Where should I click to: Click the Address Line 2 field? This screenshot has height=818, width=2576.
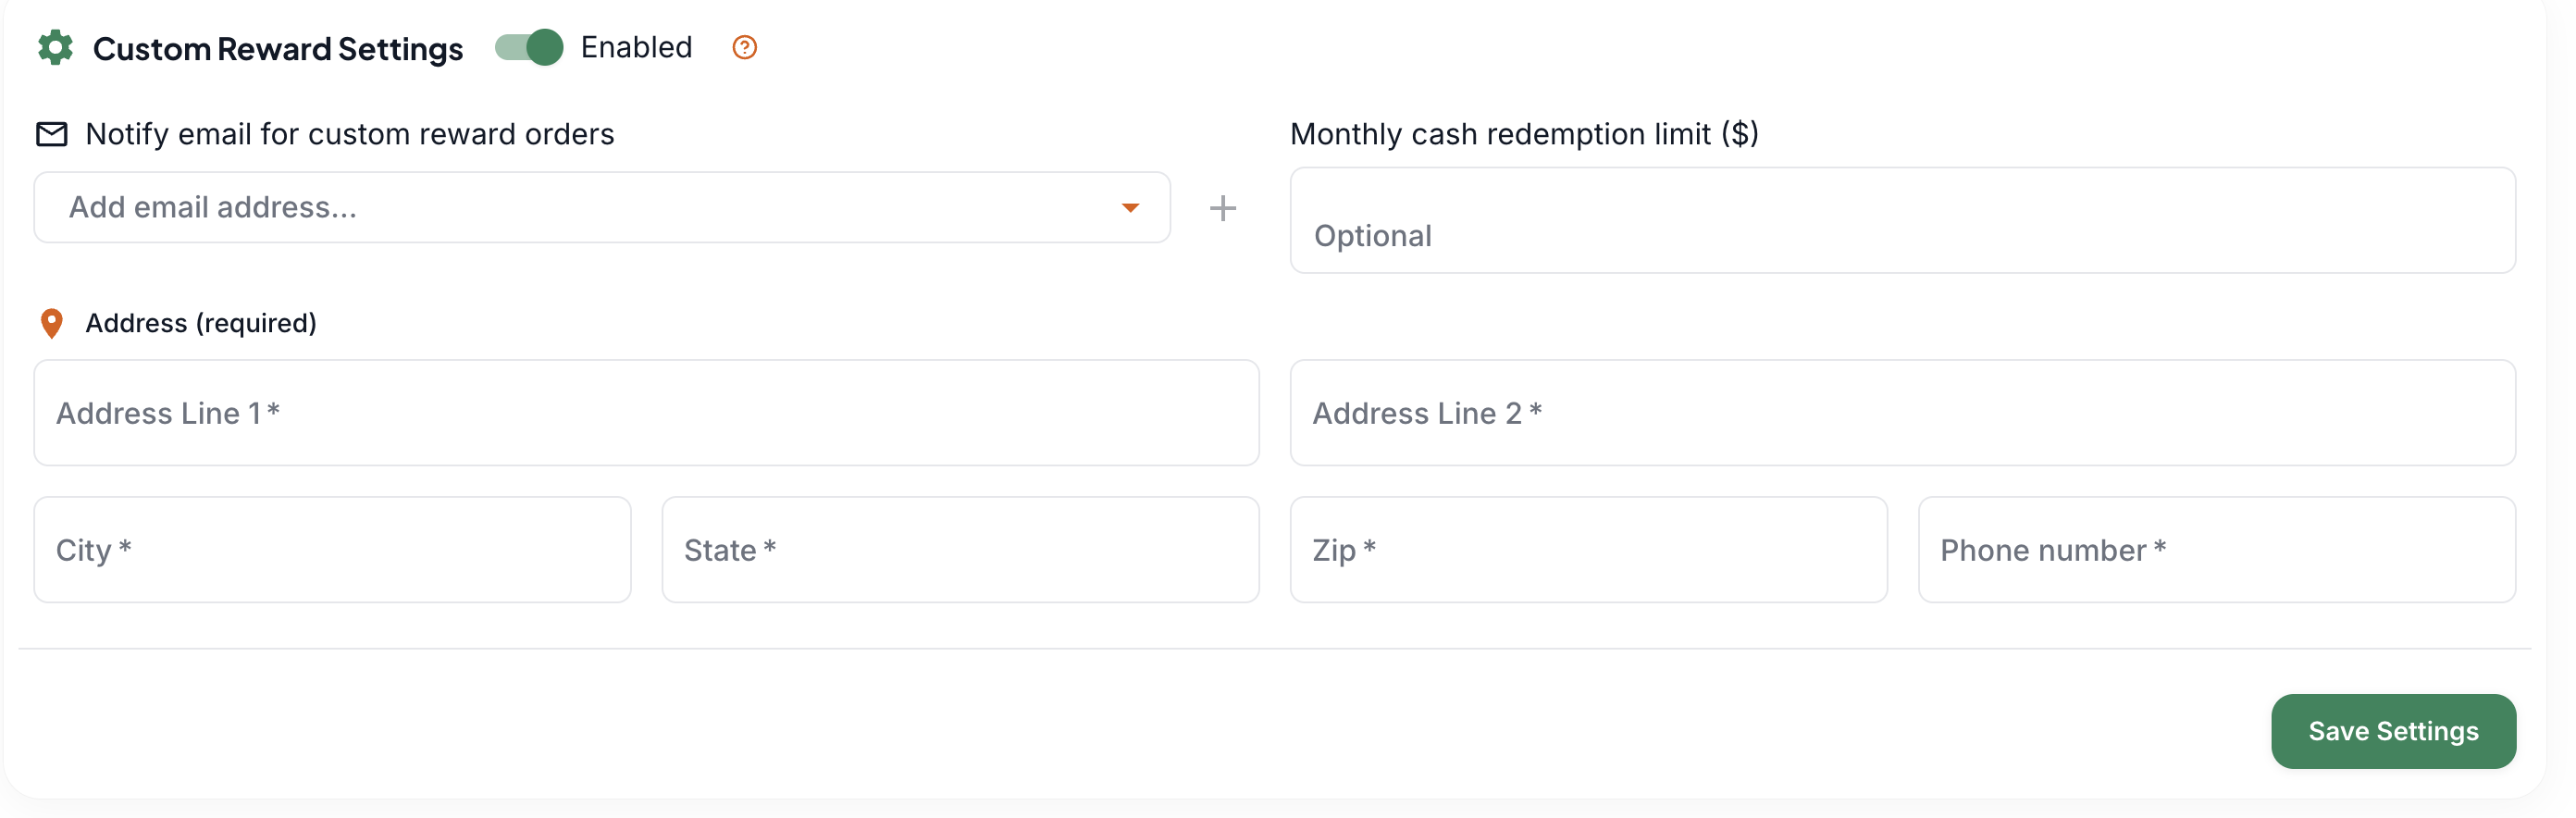[x=1902, y=413]
